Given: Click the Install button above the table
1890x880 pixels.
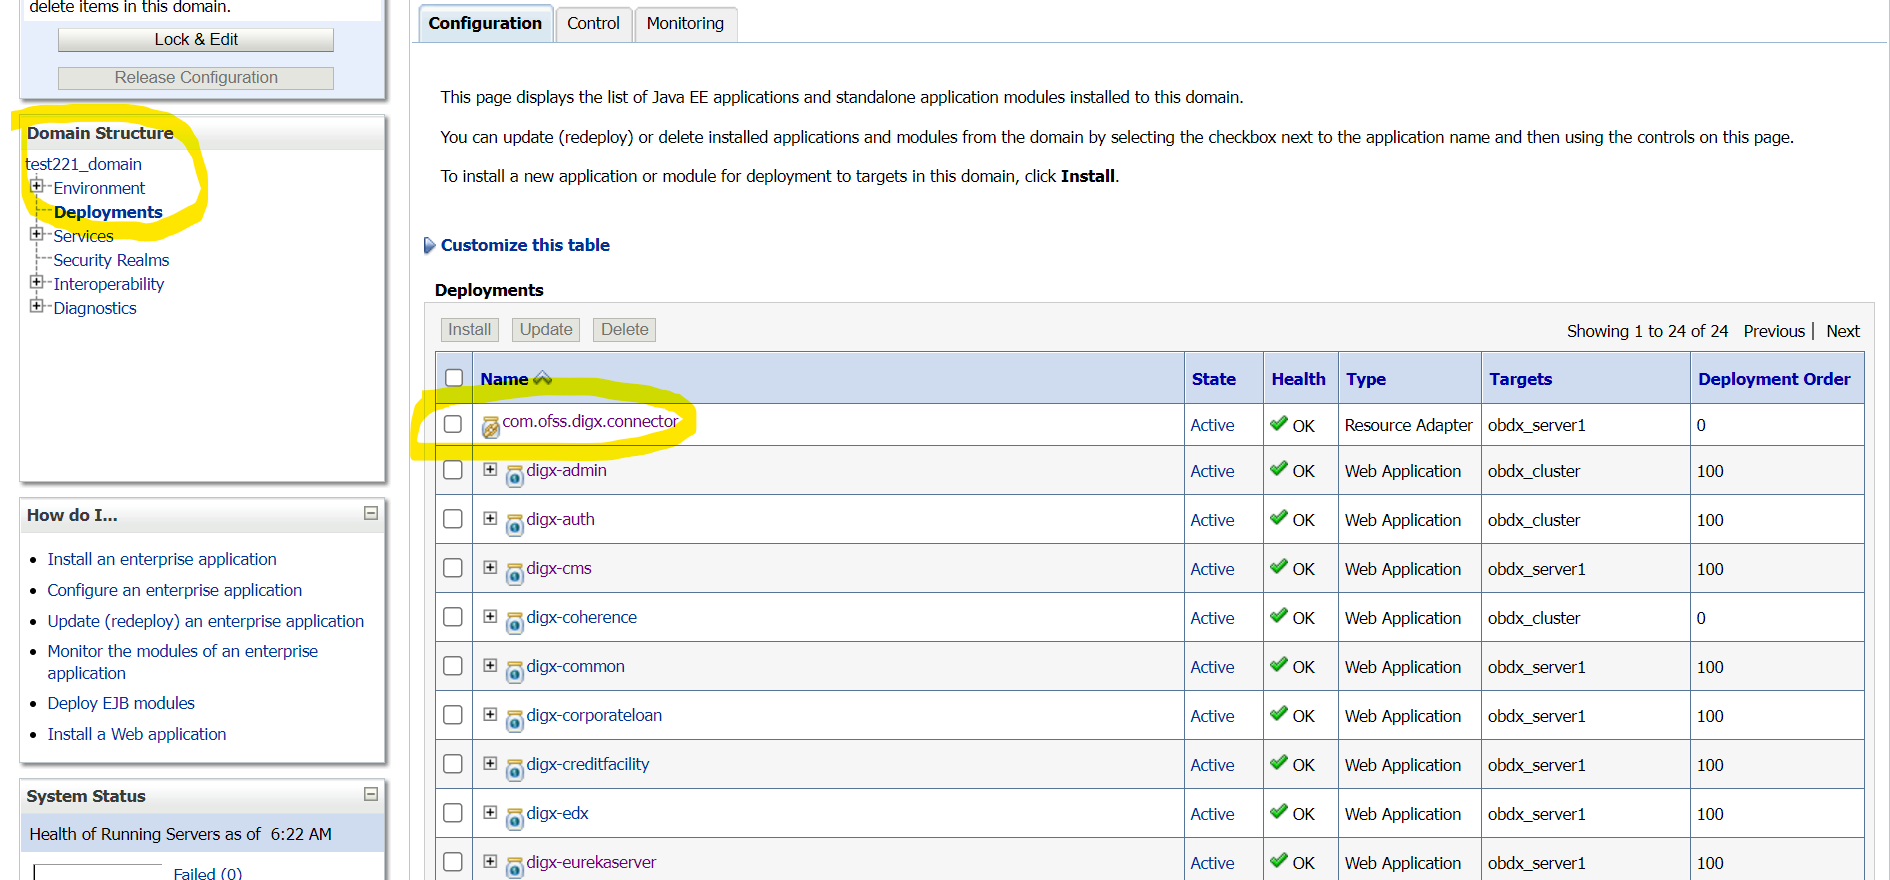Looking at the screenshot, I should 469,330.
